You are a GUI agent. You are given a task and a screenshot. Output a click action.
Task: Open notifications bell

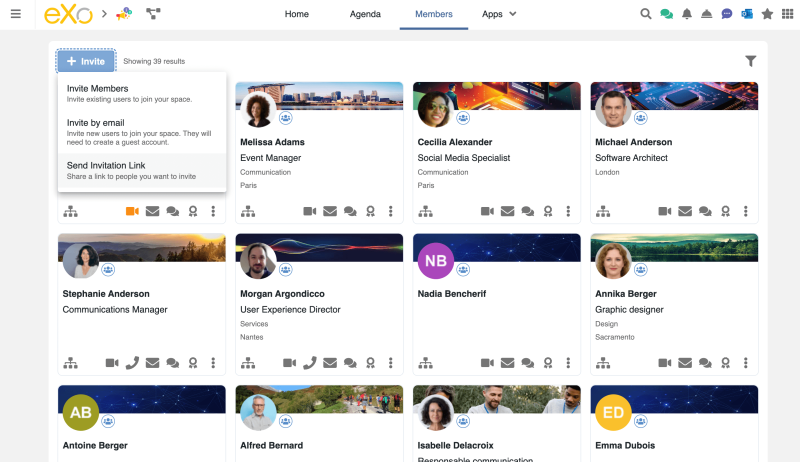687,14
